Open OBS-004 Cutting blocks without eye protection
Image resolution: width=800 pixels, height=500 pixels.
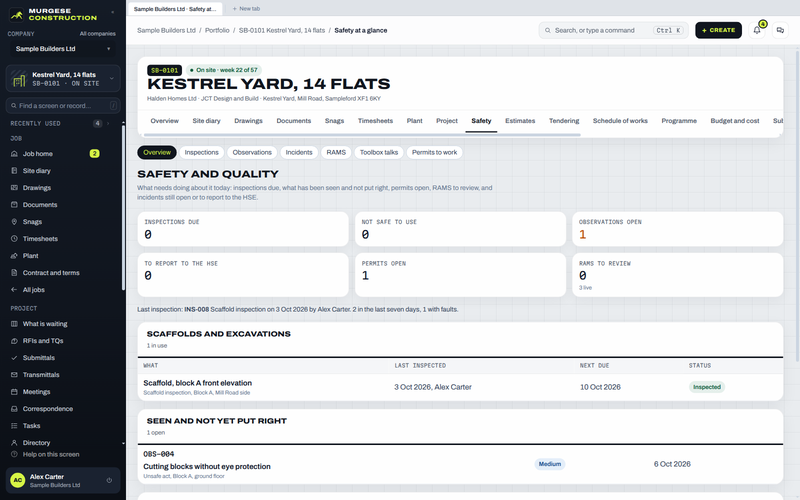(460, 464)
